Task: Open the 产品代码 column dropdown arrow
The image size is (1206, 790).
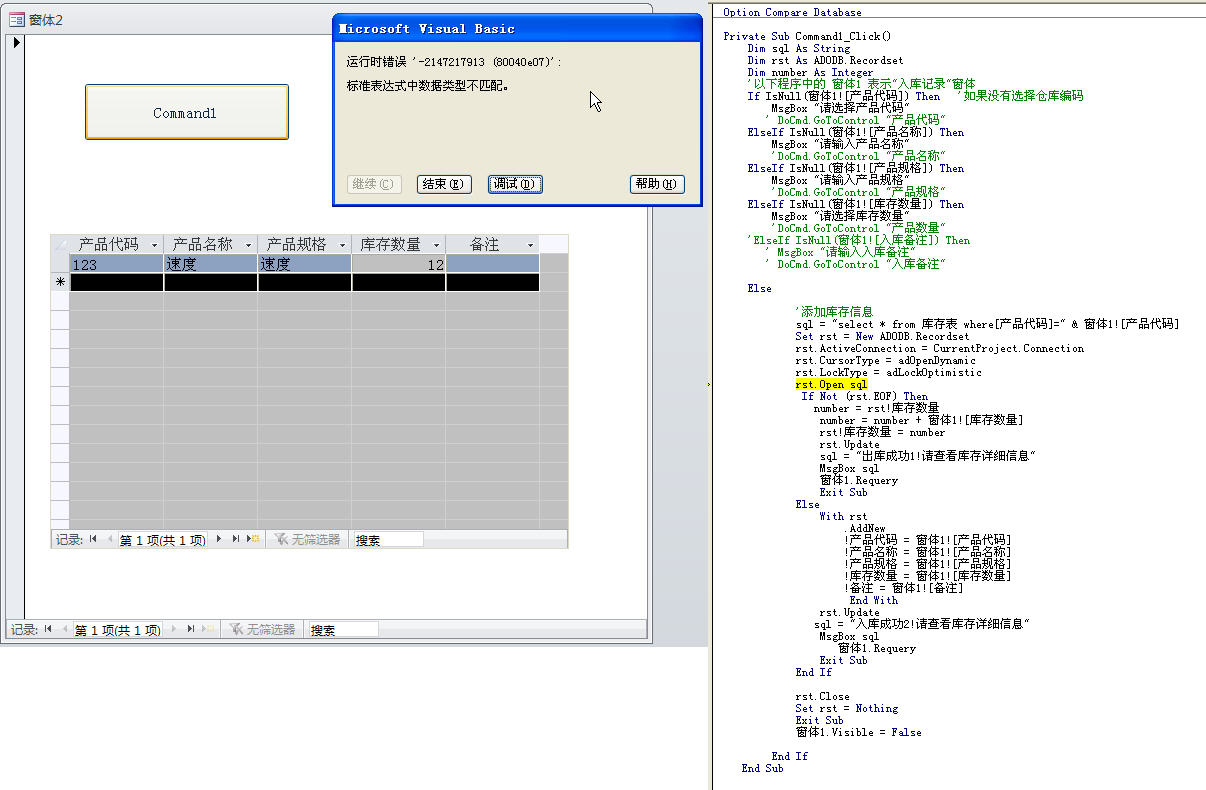Action: point(154,245)
